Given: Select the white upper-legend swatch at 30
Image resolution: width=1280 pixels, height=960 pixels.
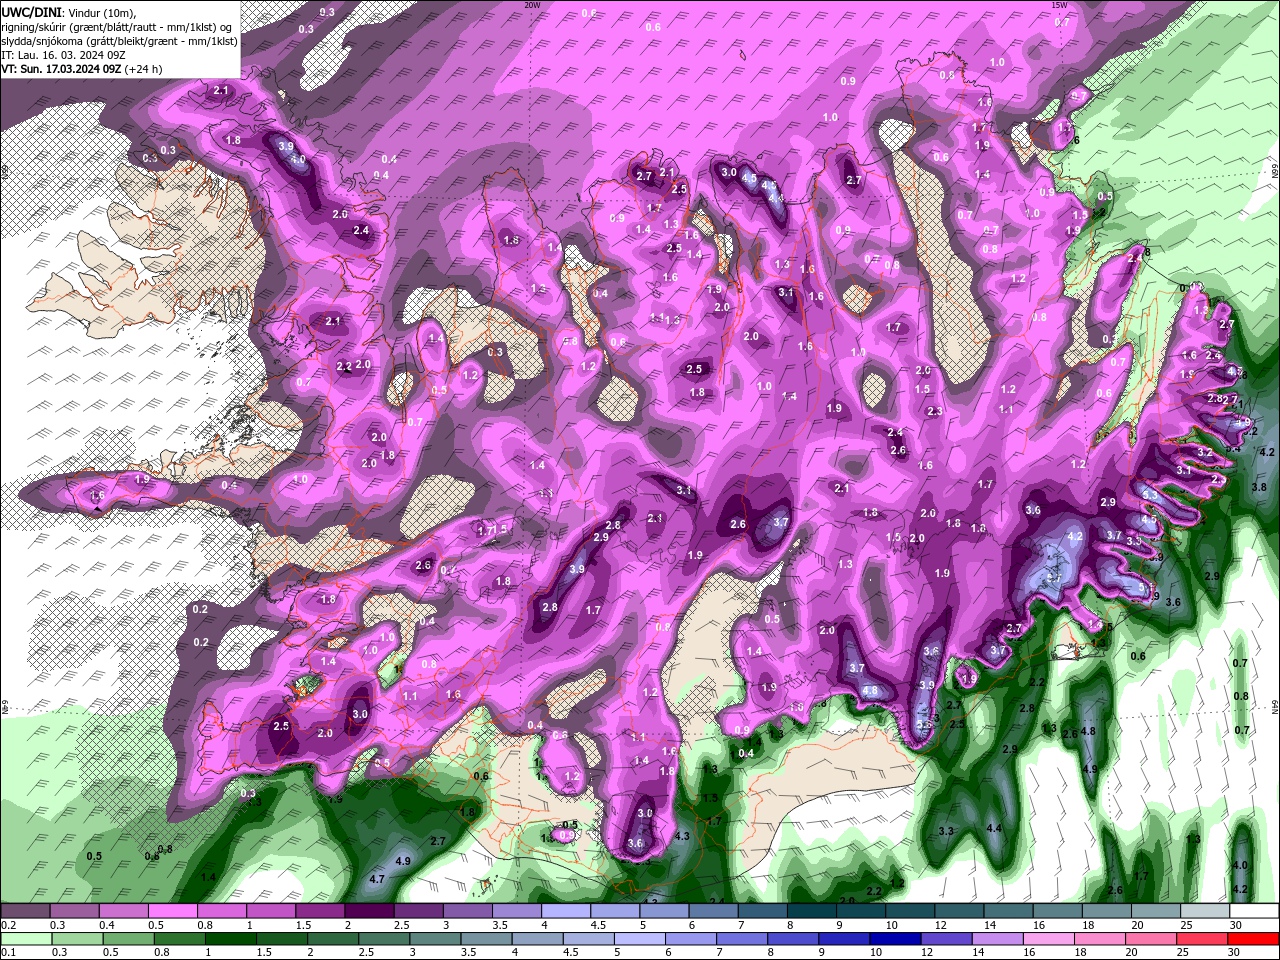Looking at the screenshot, I should (x=1254, y=911).
